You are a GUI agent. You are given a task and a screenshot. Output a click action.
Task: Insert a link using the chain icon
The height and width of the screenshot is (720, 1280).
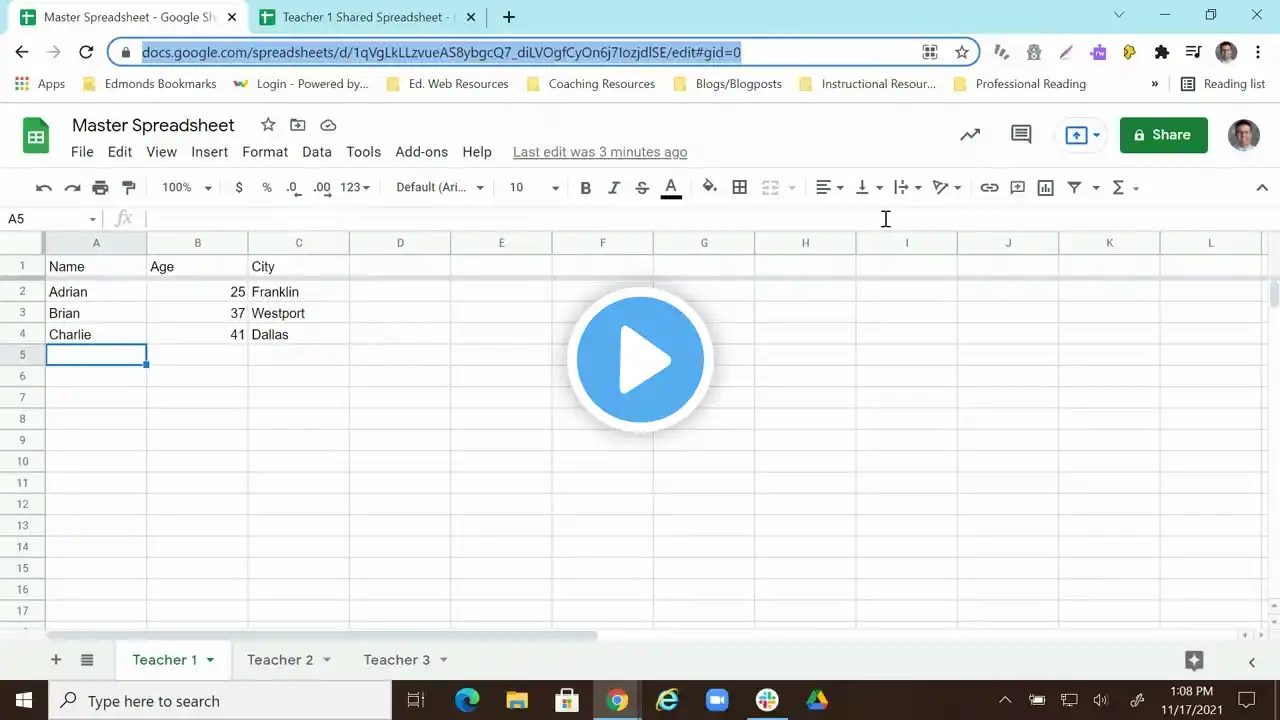pos(989,187)
